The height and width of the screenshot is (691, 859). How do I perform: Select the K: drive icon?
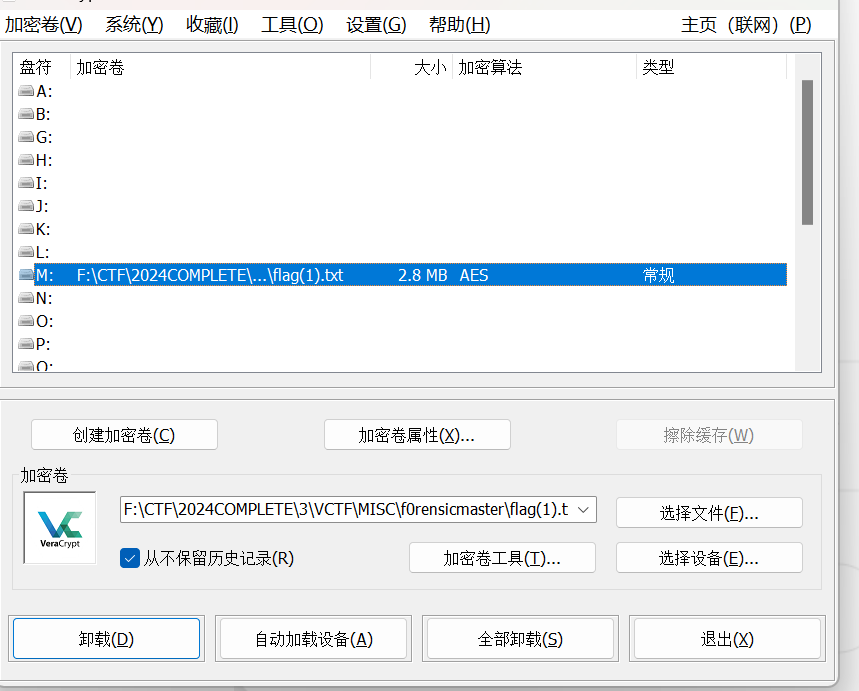(26, 229)
